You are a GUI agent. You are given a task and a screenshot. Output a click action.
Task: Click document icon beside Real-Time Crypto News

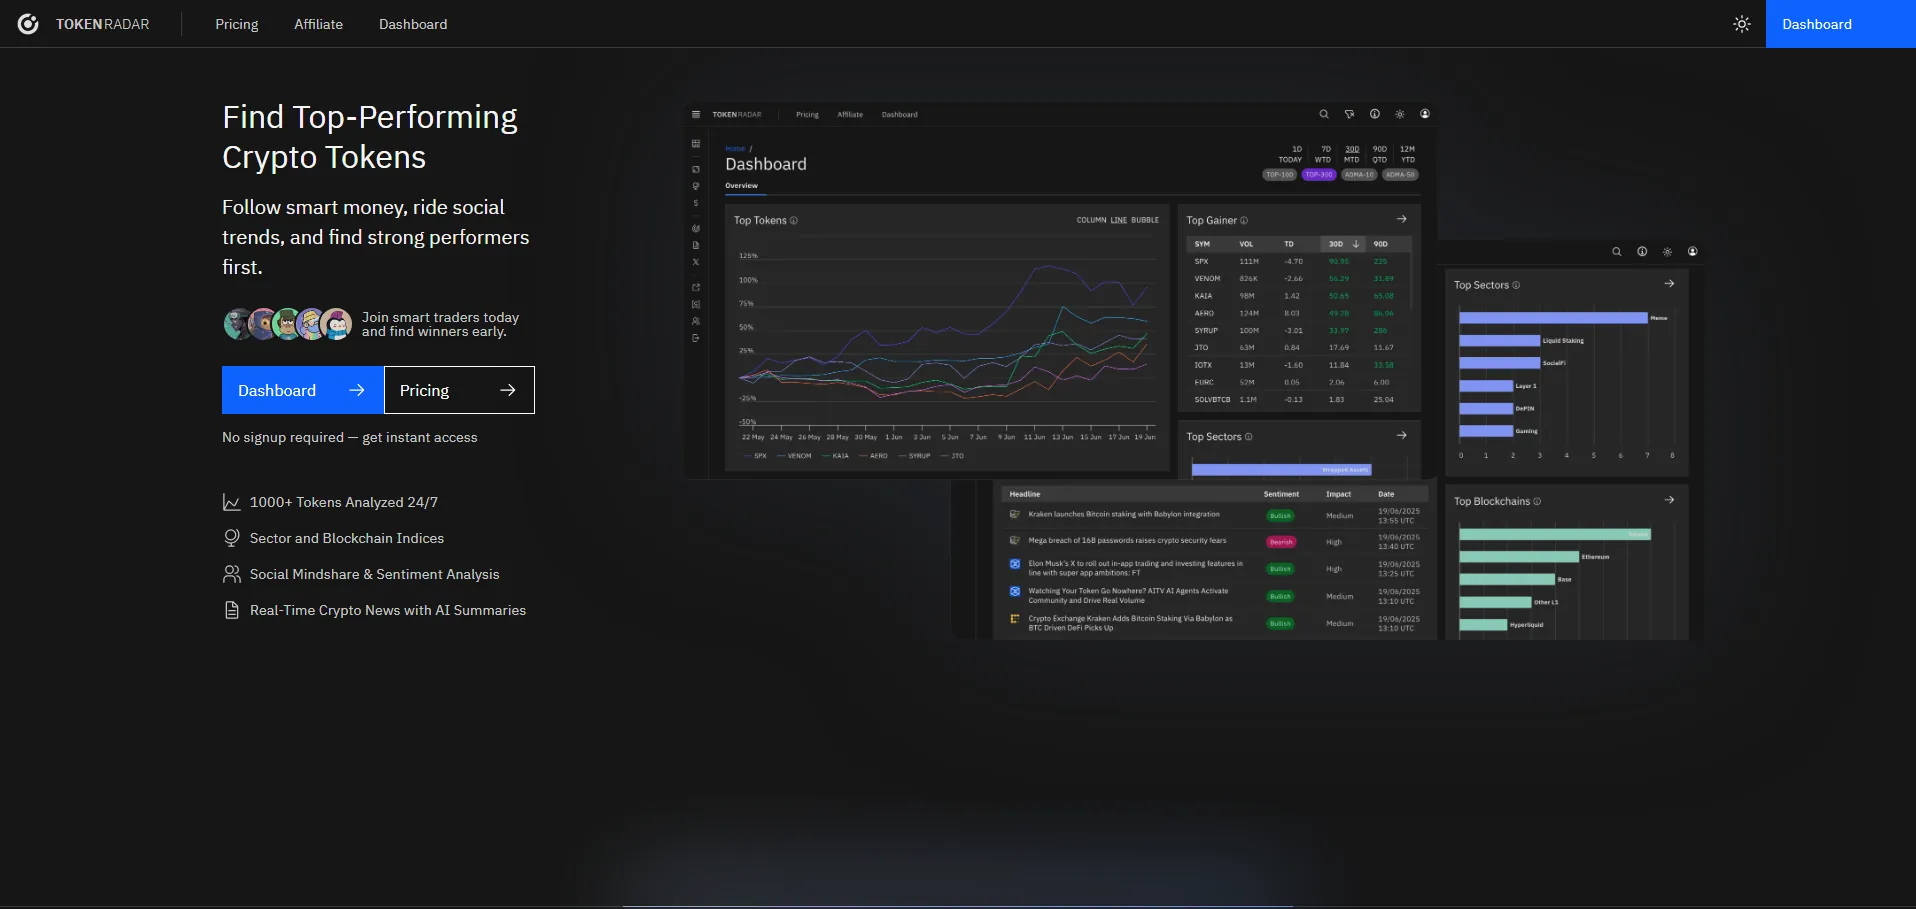click(x=231, y=610)
